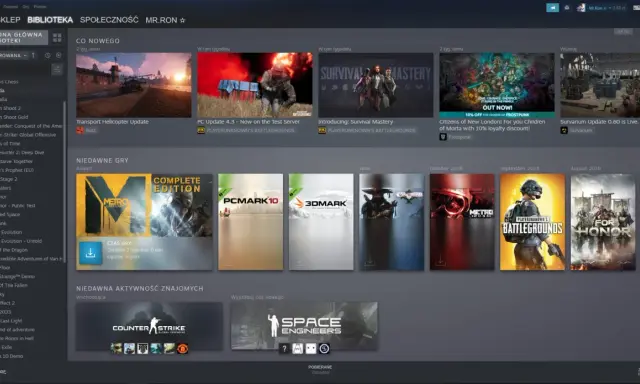Open Introducing: Survival Mastery headline

pos(356,122)
